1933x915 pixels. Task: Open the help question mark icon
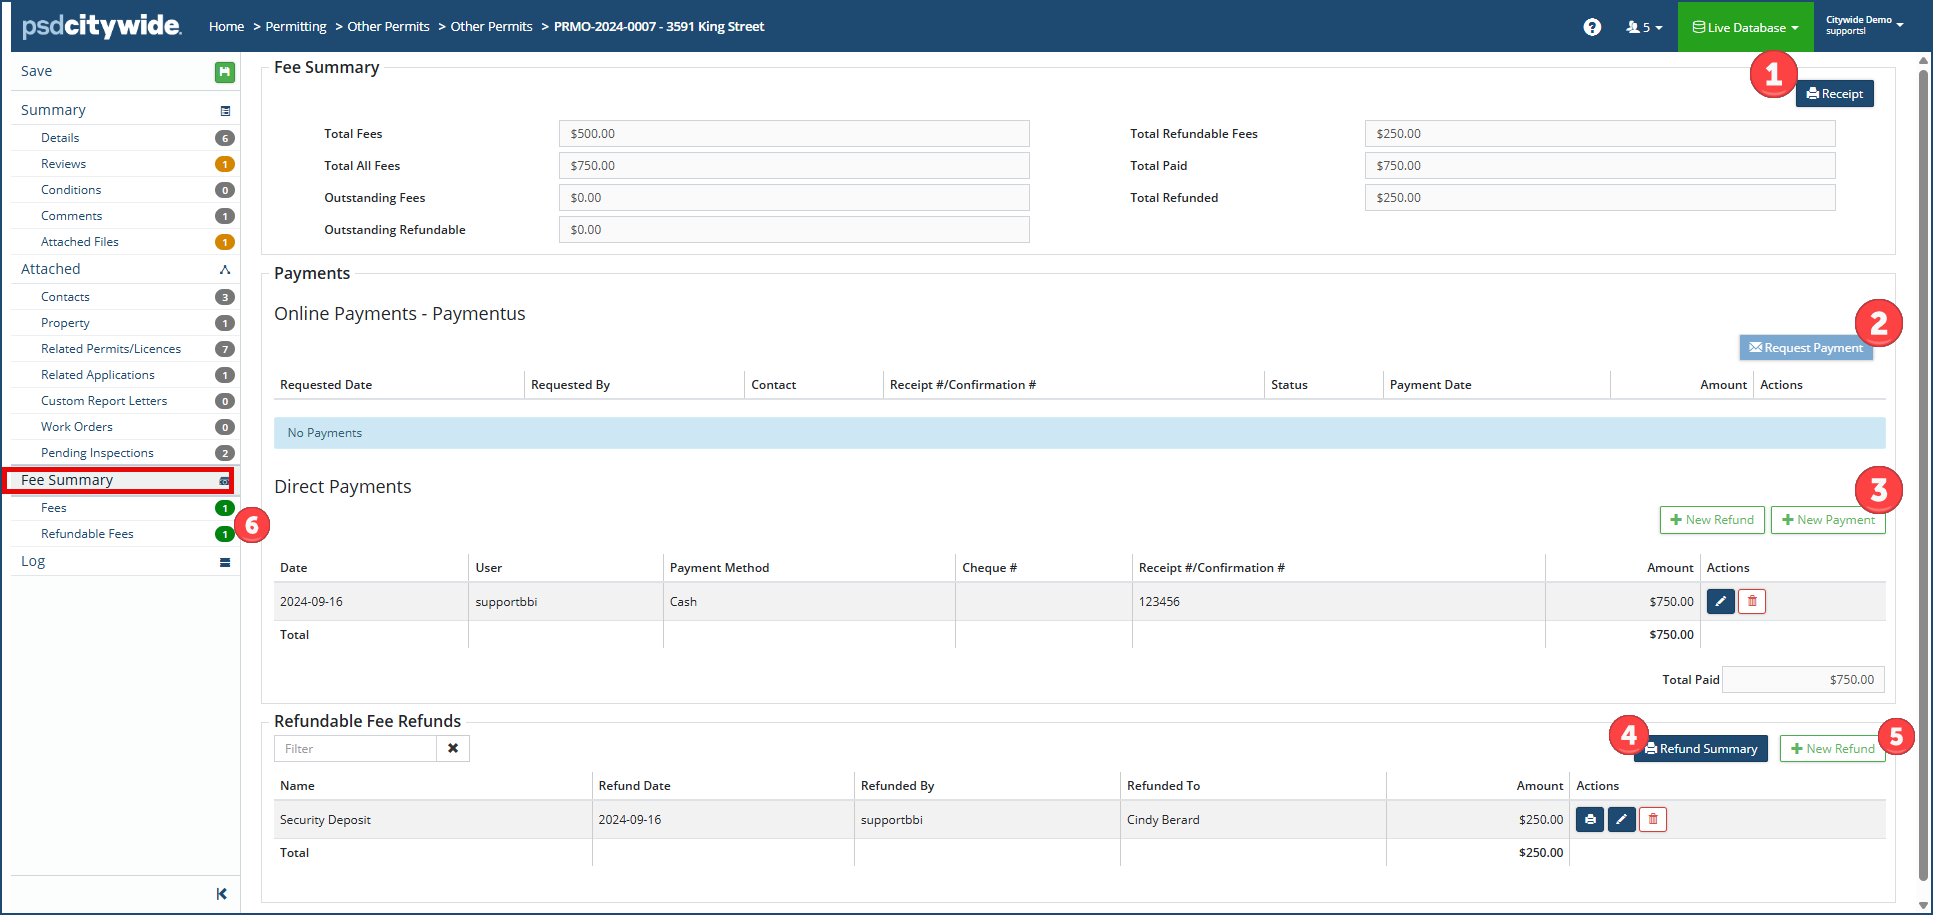1592,27
